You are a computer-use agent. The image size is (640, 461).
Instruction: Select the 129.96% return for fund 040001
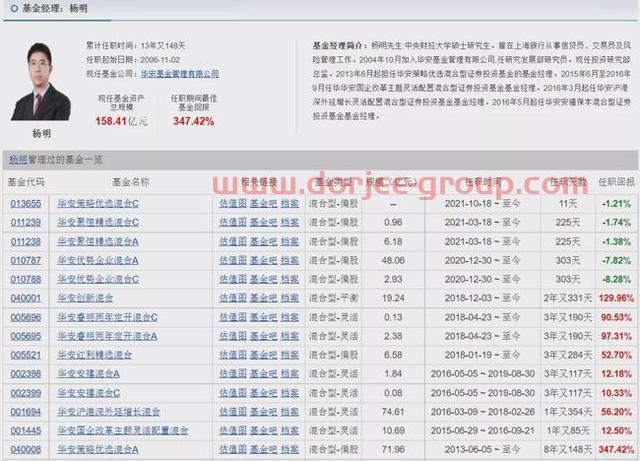point(616,298)
